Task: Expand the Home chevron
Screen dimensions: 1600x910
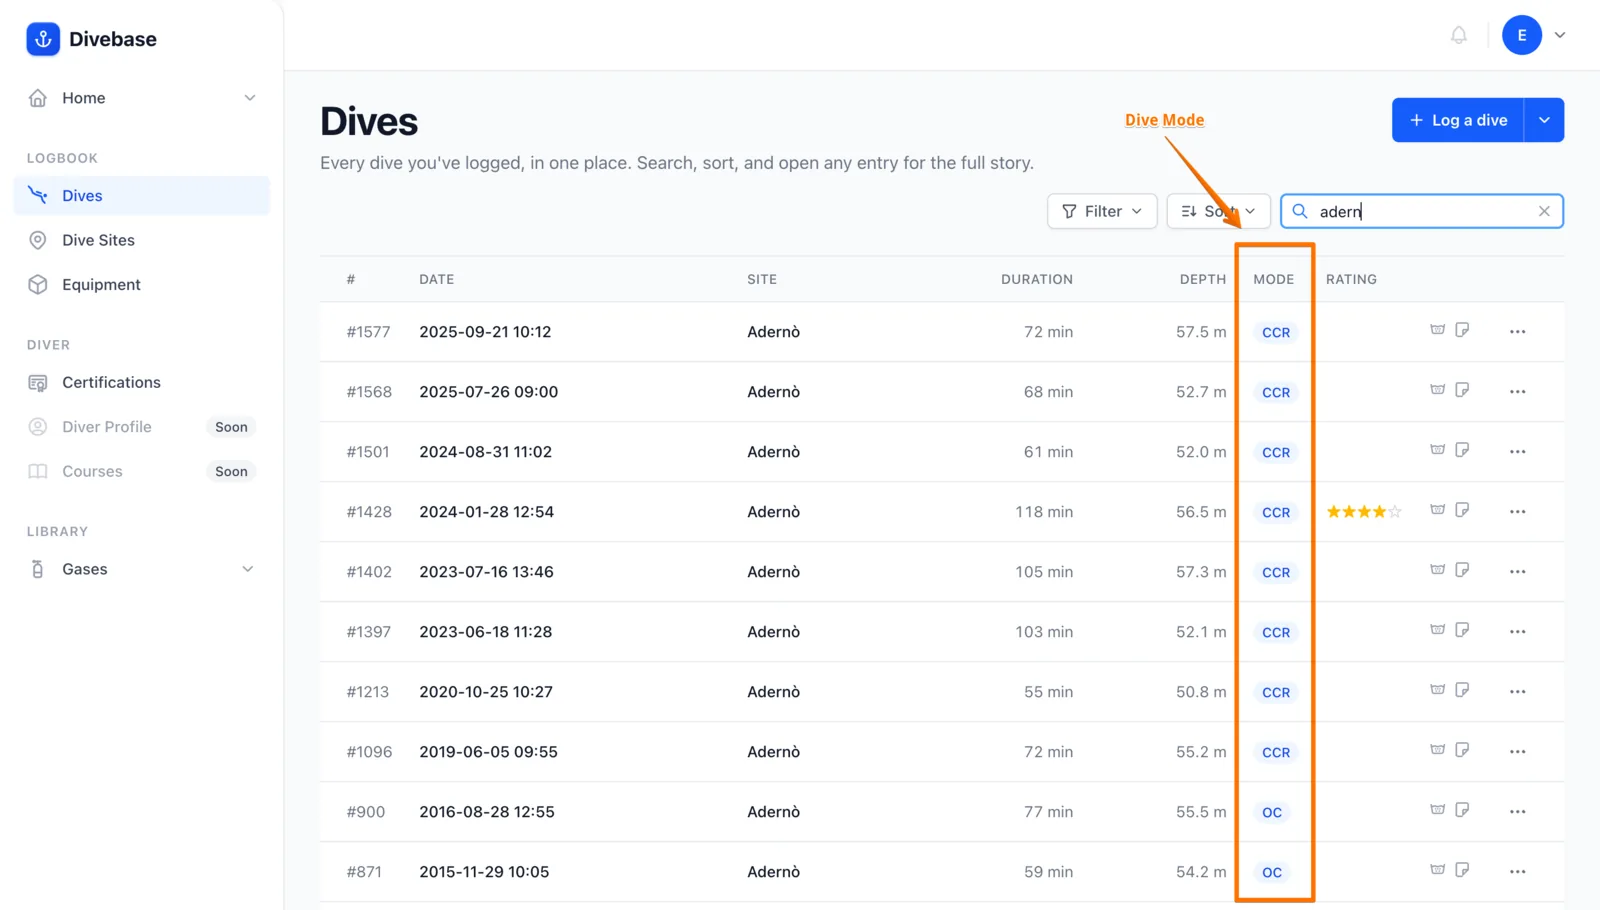Action: (250, 98)
